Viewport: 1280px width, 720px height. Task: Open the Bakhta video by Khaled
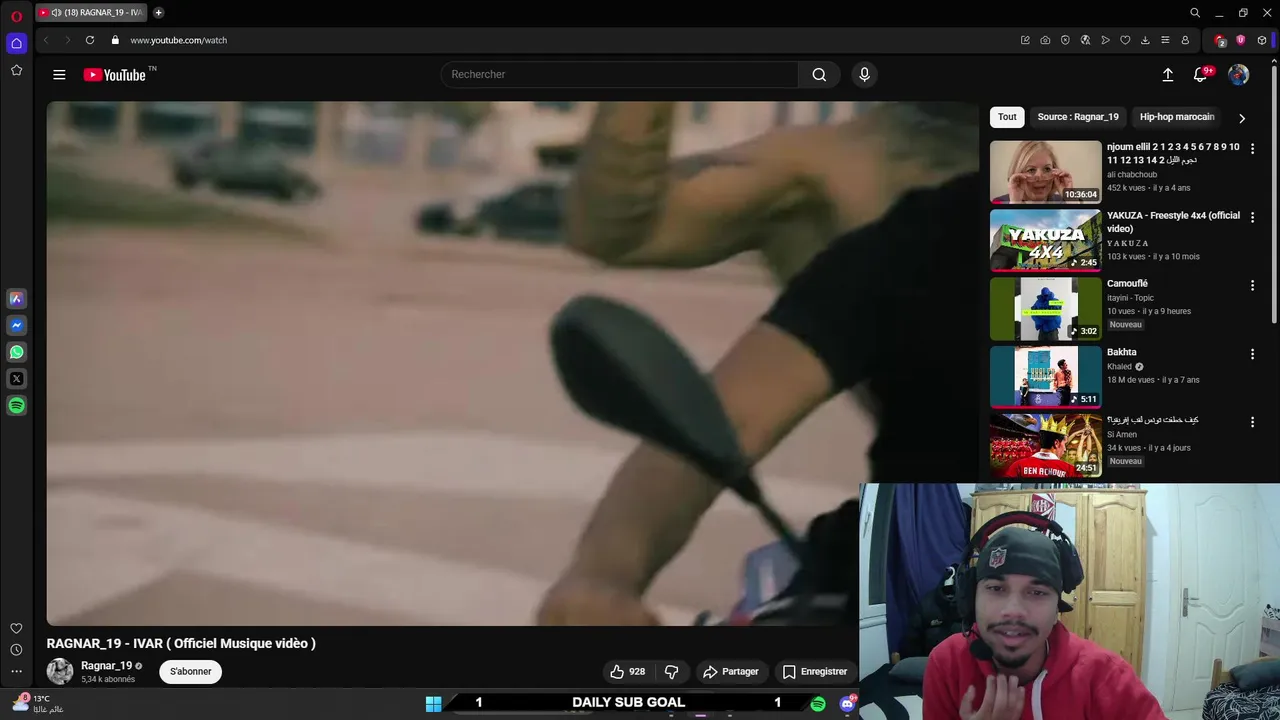pos(1045,376)
